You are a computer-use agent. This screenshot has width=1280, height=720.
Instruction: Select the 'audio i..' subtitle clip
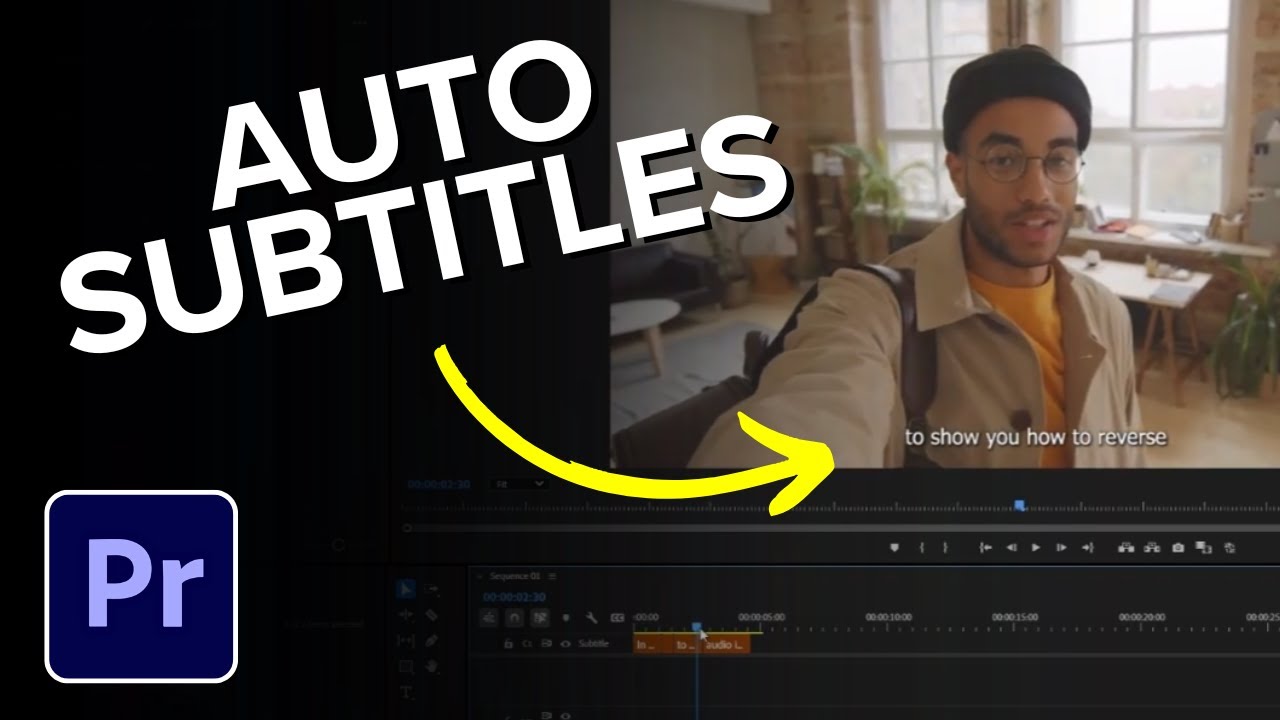pos(726,645)
